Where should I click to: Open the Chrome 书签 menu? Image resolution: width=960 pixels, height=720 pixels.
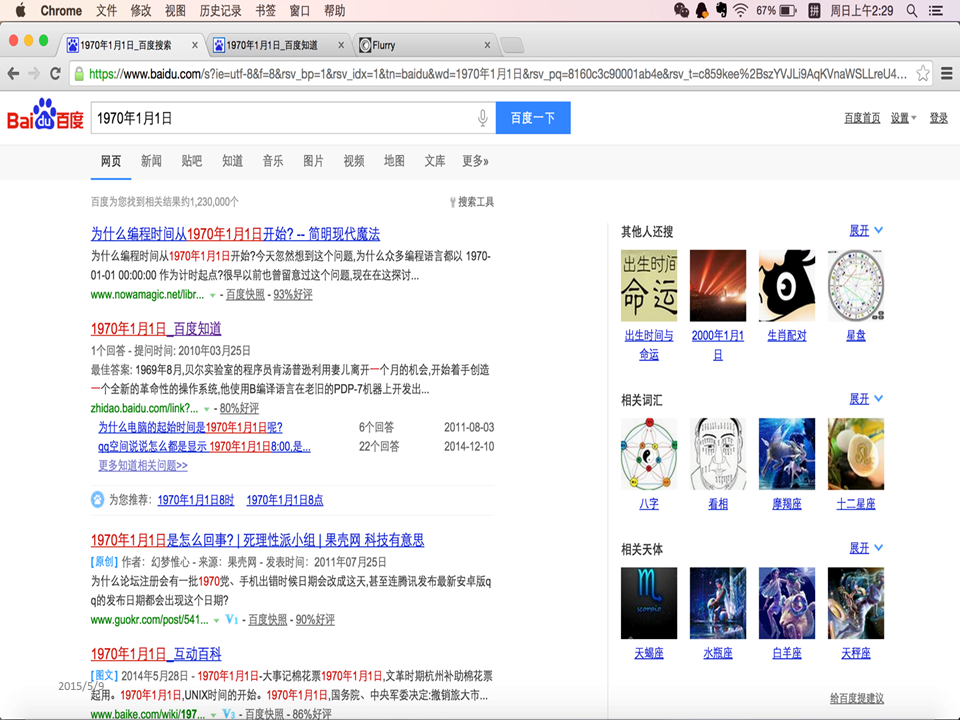point(266,10)
